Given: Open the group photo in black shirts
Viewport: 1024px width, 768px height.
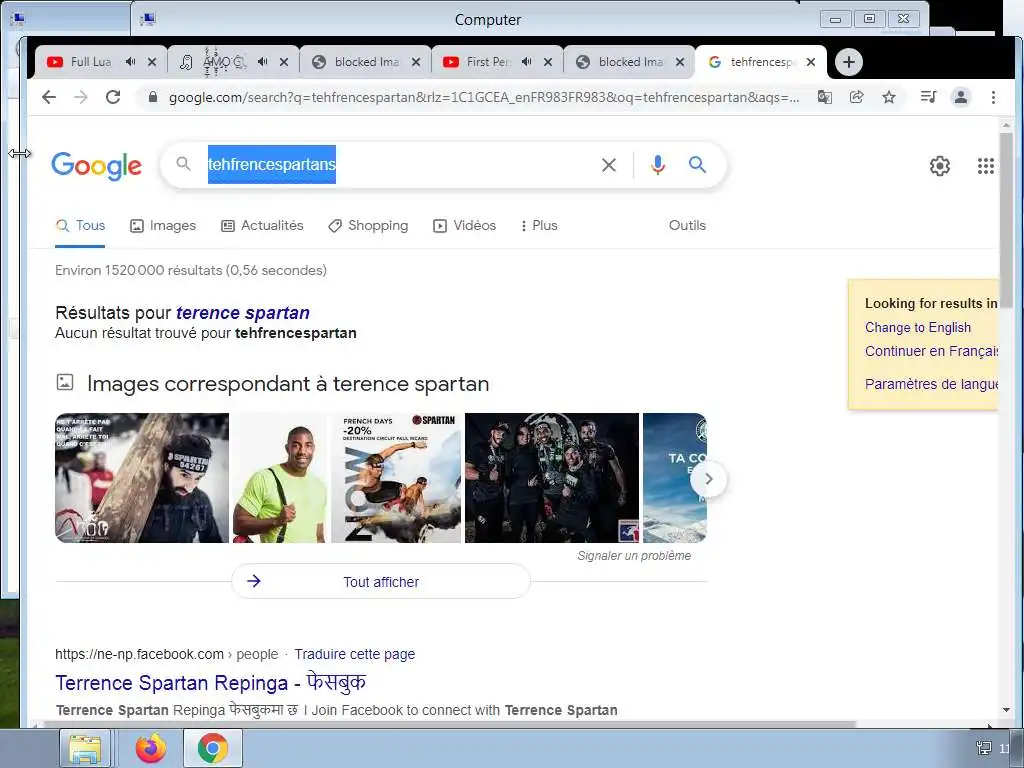Looking at the screenshot, I should click(x=552, y=478).
